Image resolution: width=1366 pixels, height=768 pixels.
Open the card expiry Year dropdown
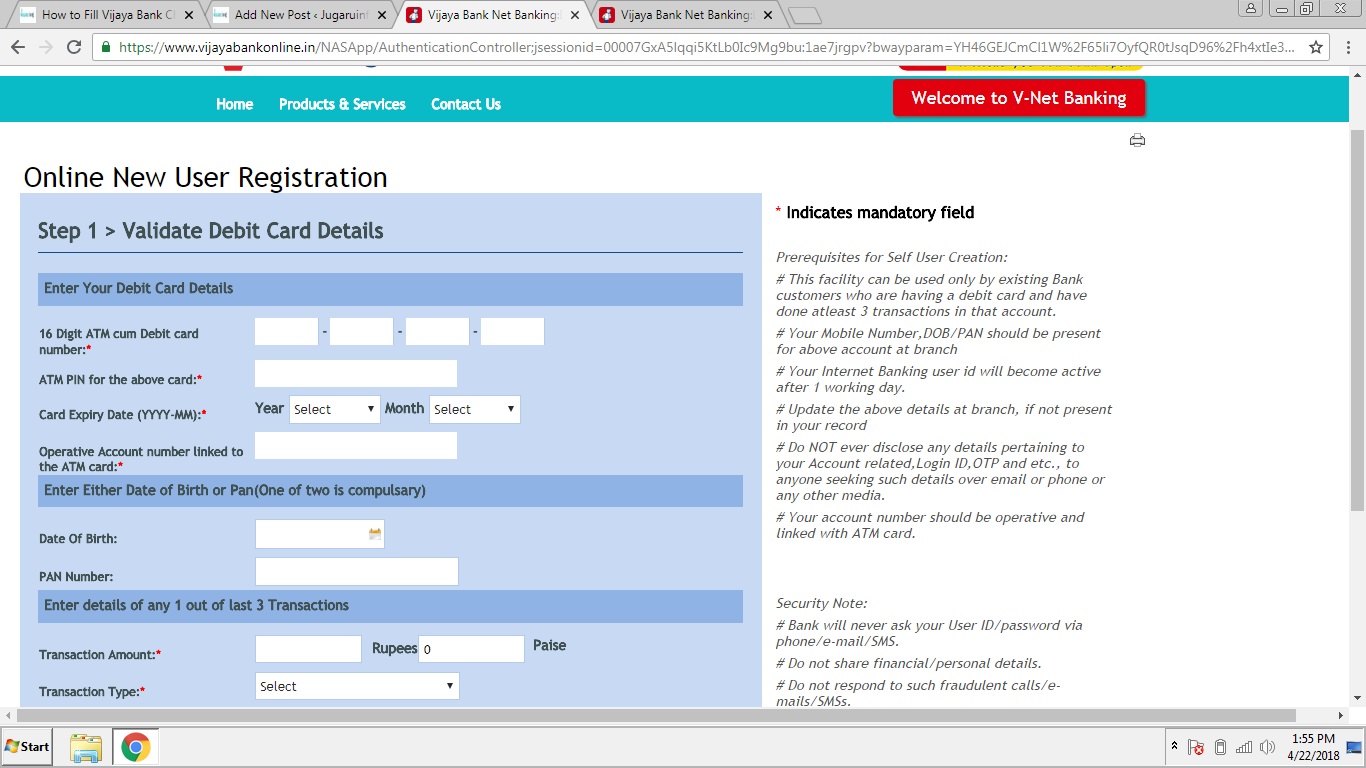pyautogui.click(x=335, y=409)
